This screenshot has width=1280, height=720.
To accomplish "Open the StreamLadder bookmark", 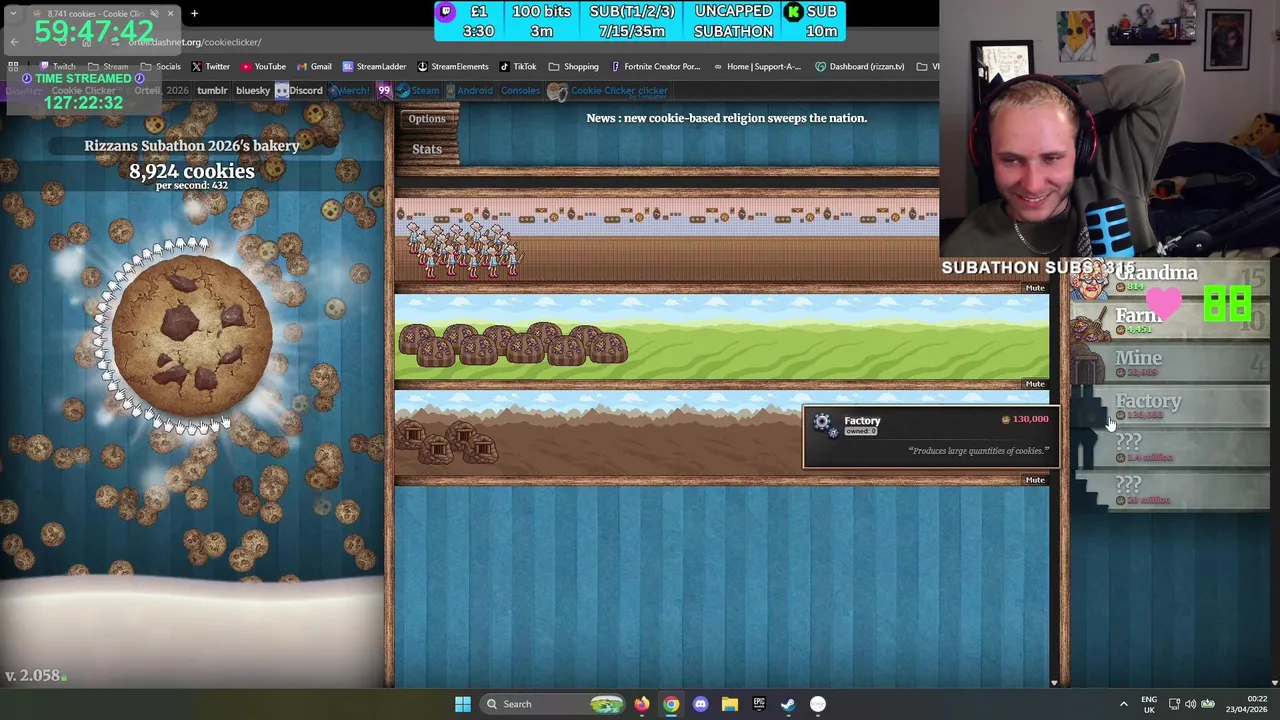I will (x=374, y=67).
